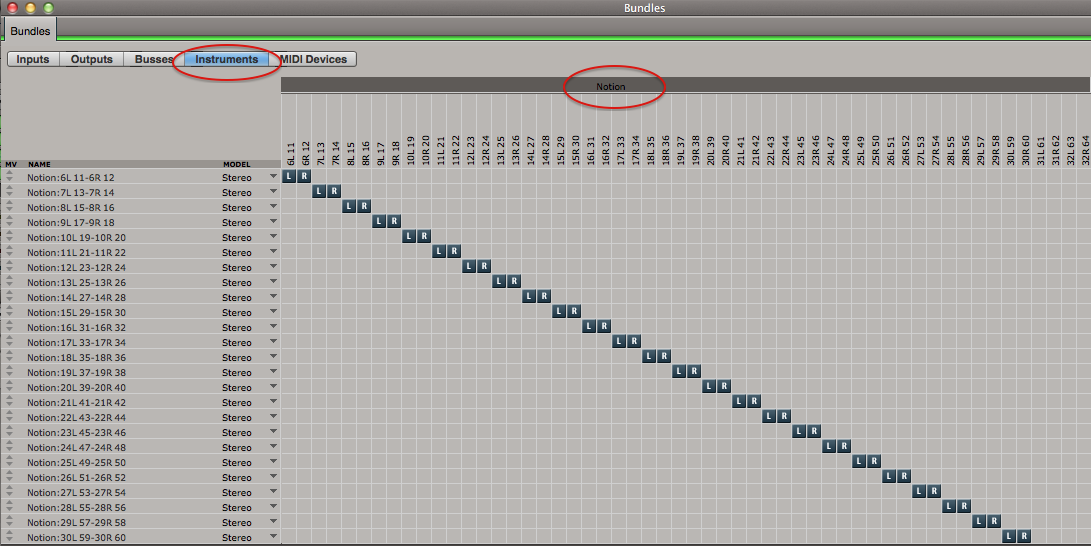Toggle R patch square in Notion:12L 23-12R 24 row
The height and width of the screenshot is (546, 1091).
(x=484, y=266)
